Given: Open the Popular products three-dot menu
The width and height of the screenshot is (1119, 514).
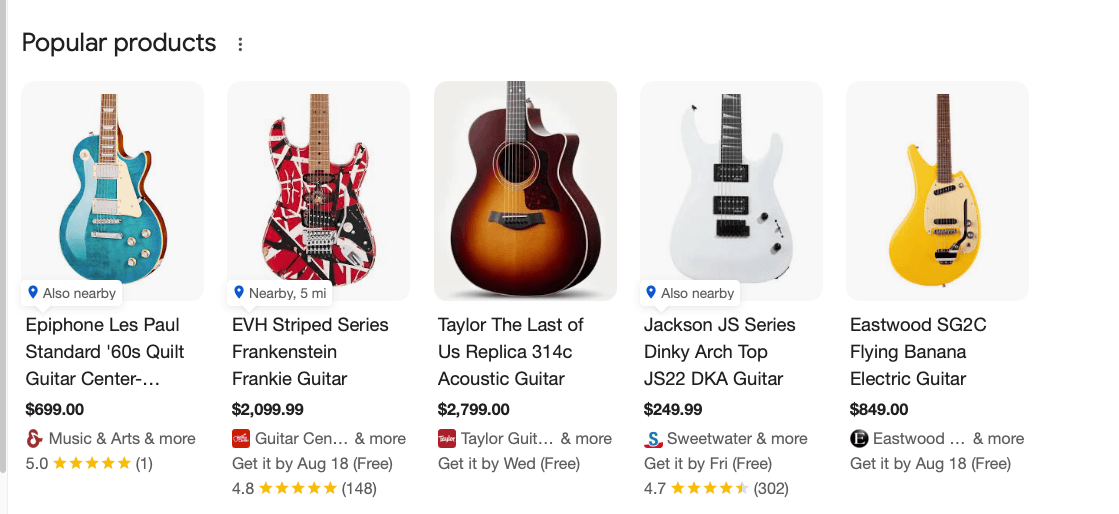Looking at the screenshot, I should coord(239,44).
